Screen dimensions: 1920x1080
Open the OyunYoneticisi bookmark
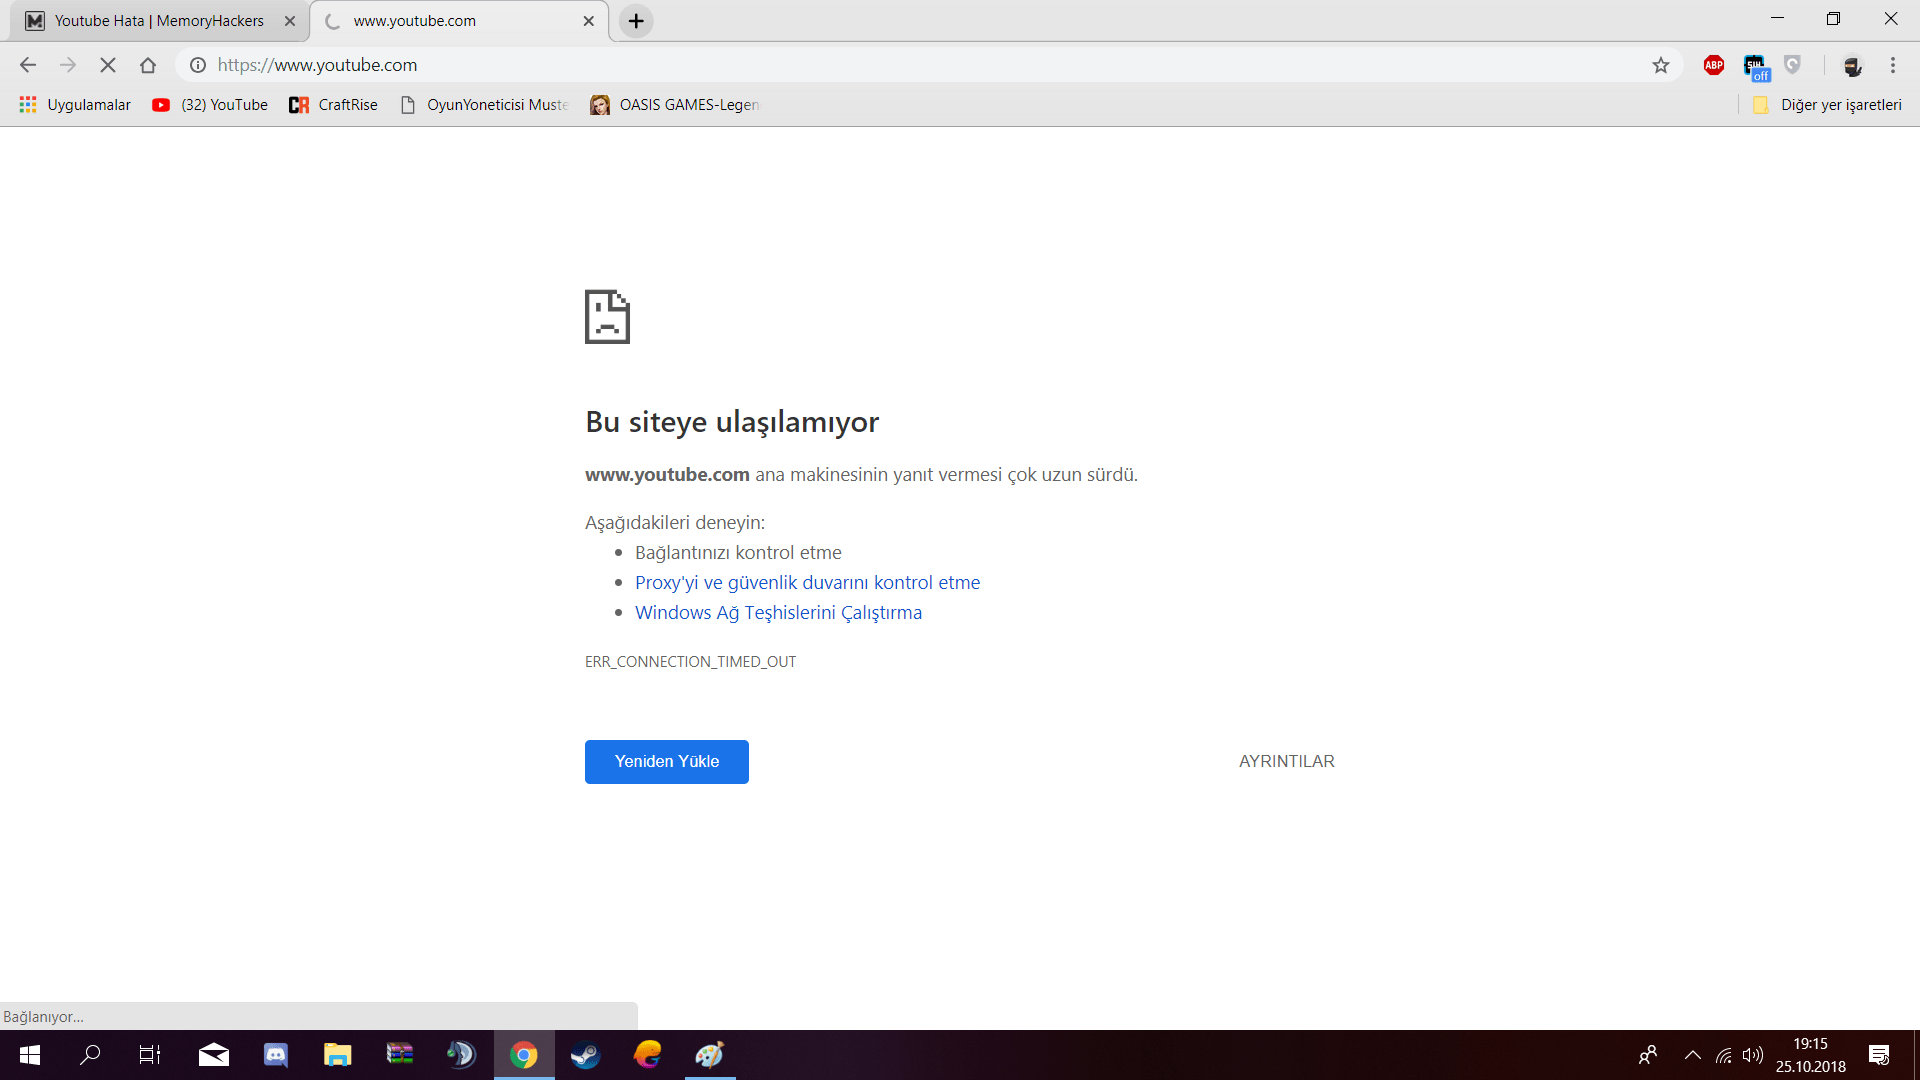point(484,105)
